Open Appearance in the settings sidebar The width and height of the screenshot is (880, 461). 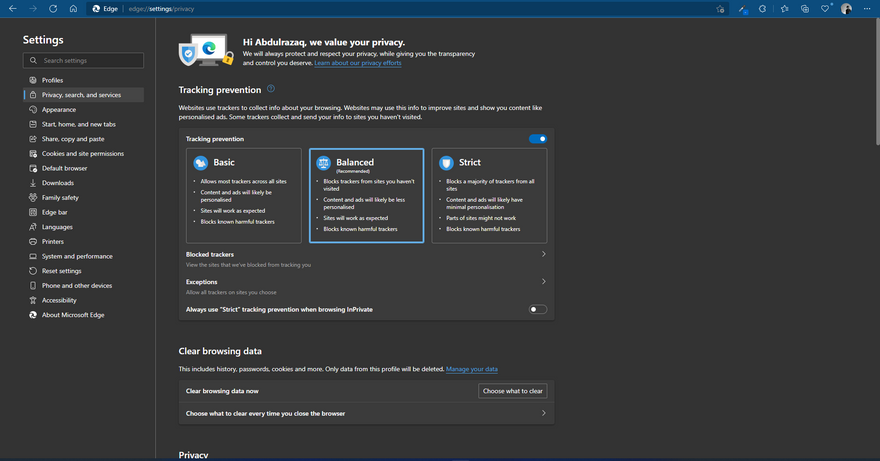coord(59,110)
